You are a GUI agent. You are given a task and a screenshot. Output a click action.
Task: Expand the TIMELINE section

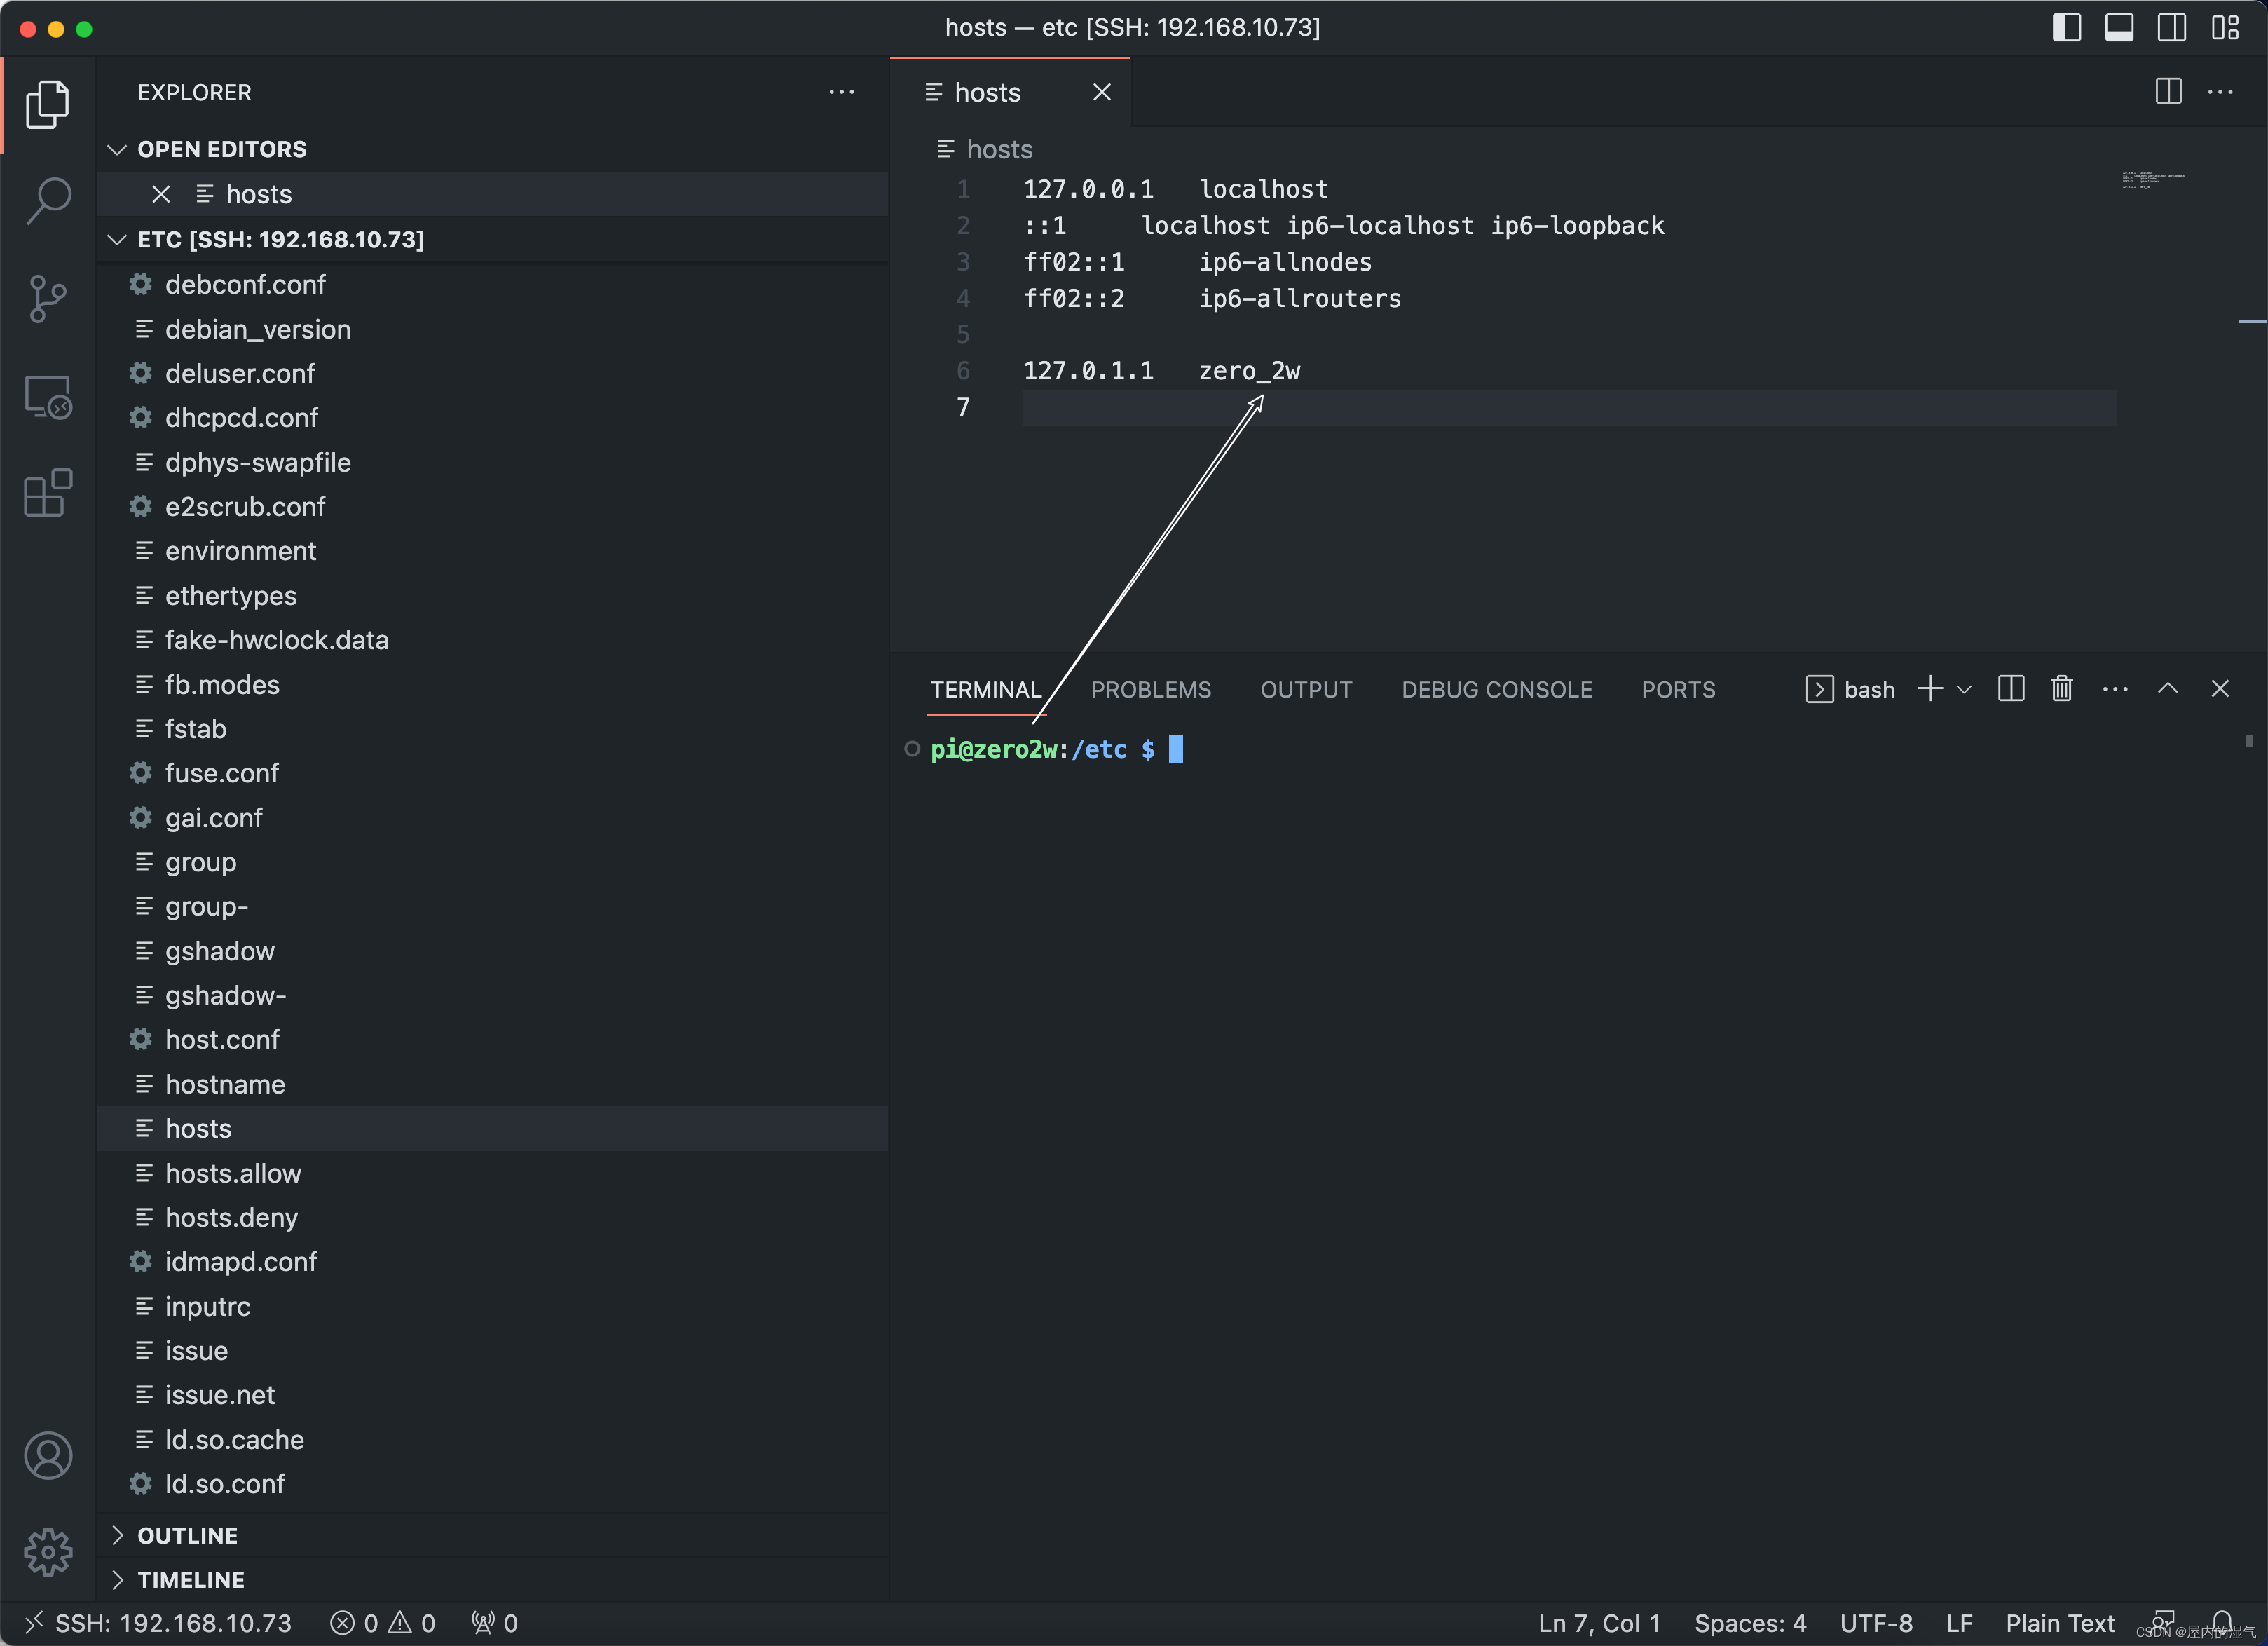point(190,1579)
